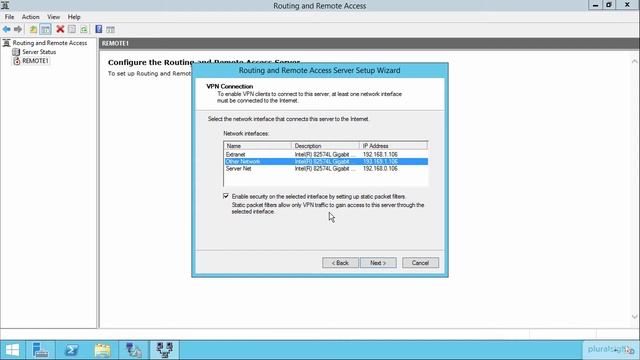Click the REMOTE1 server icon in the tree

pyautogui.click(x=16, y=61)
